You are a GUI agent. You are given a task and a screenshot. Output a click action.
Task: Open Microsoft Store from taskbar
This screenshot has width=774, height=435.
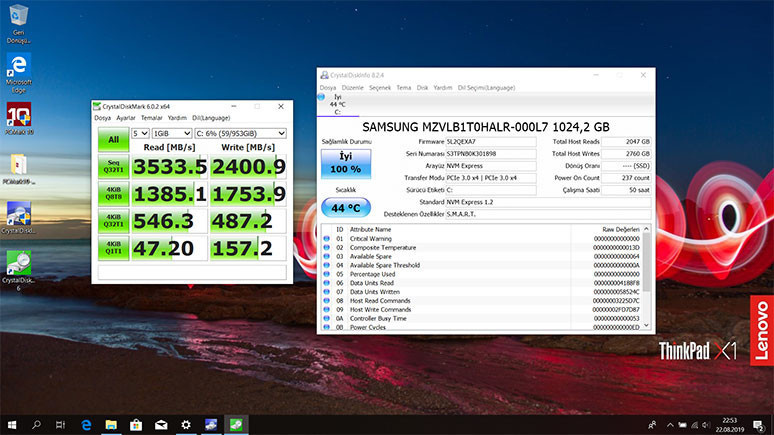click(136, 425)
